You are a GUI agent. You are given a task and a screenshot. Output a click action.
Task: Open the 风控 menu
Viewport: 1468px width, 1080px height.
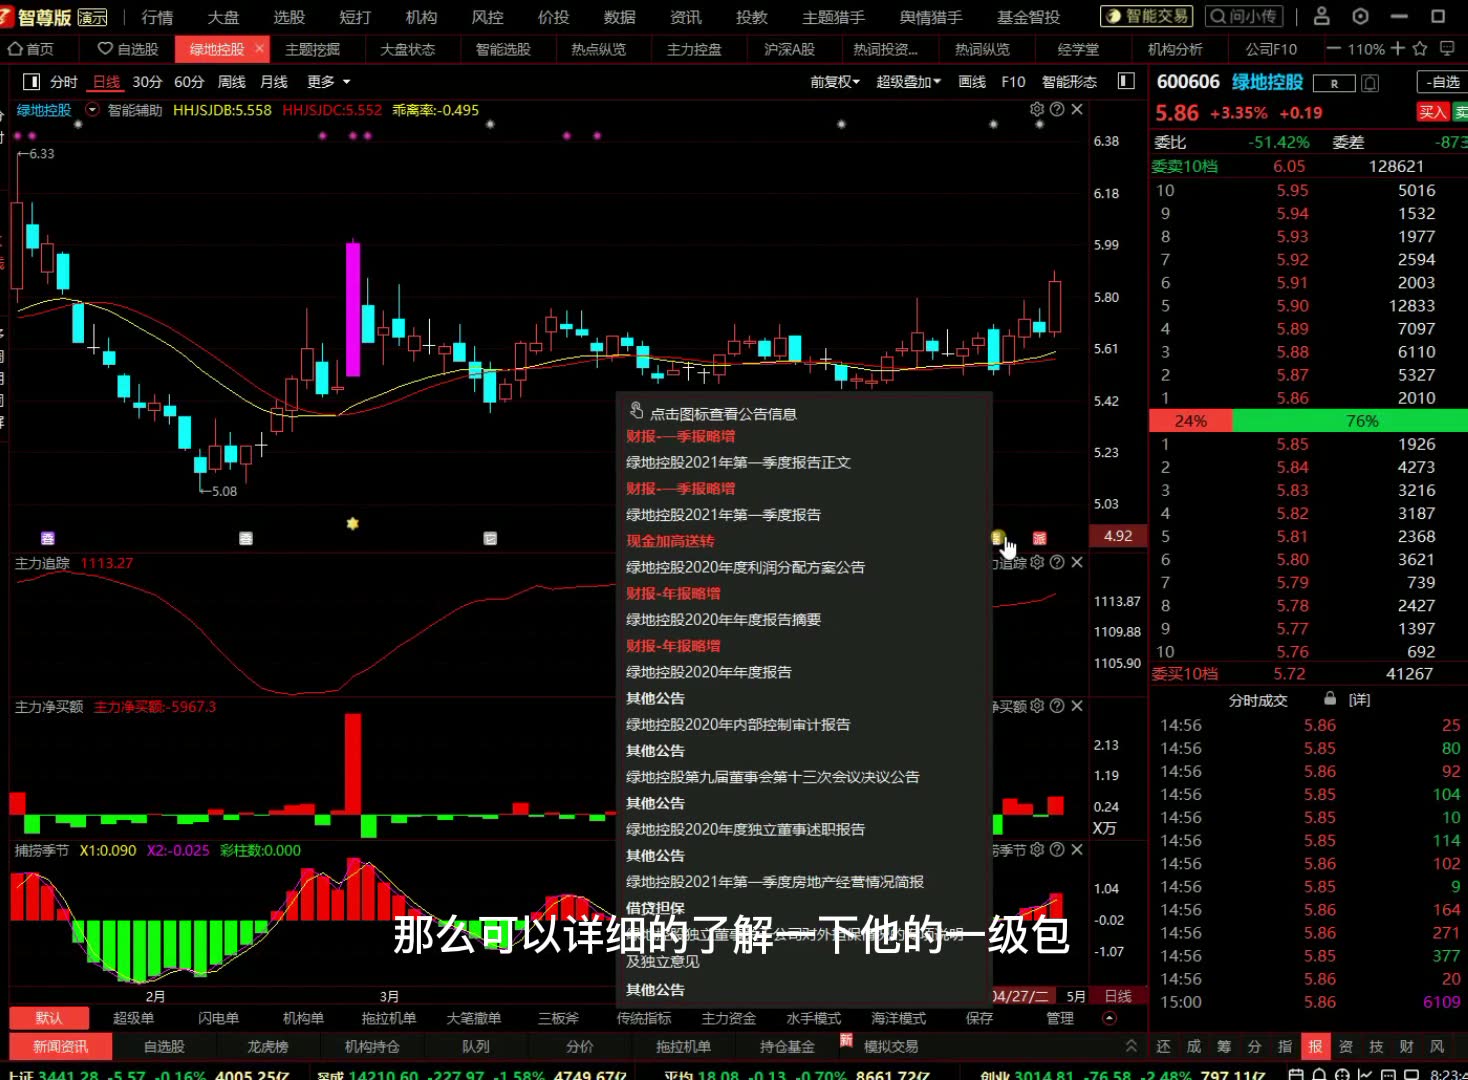[x=487, y=17]
